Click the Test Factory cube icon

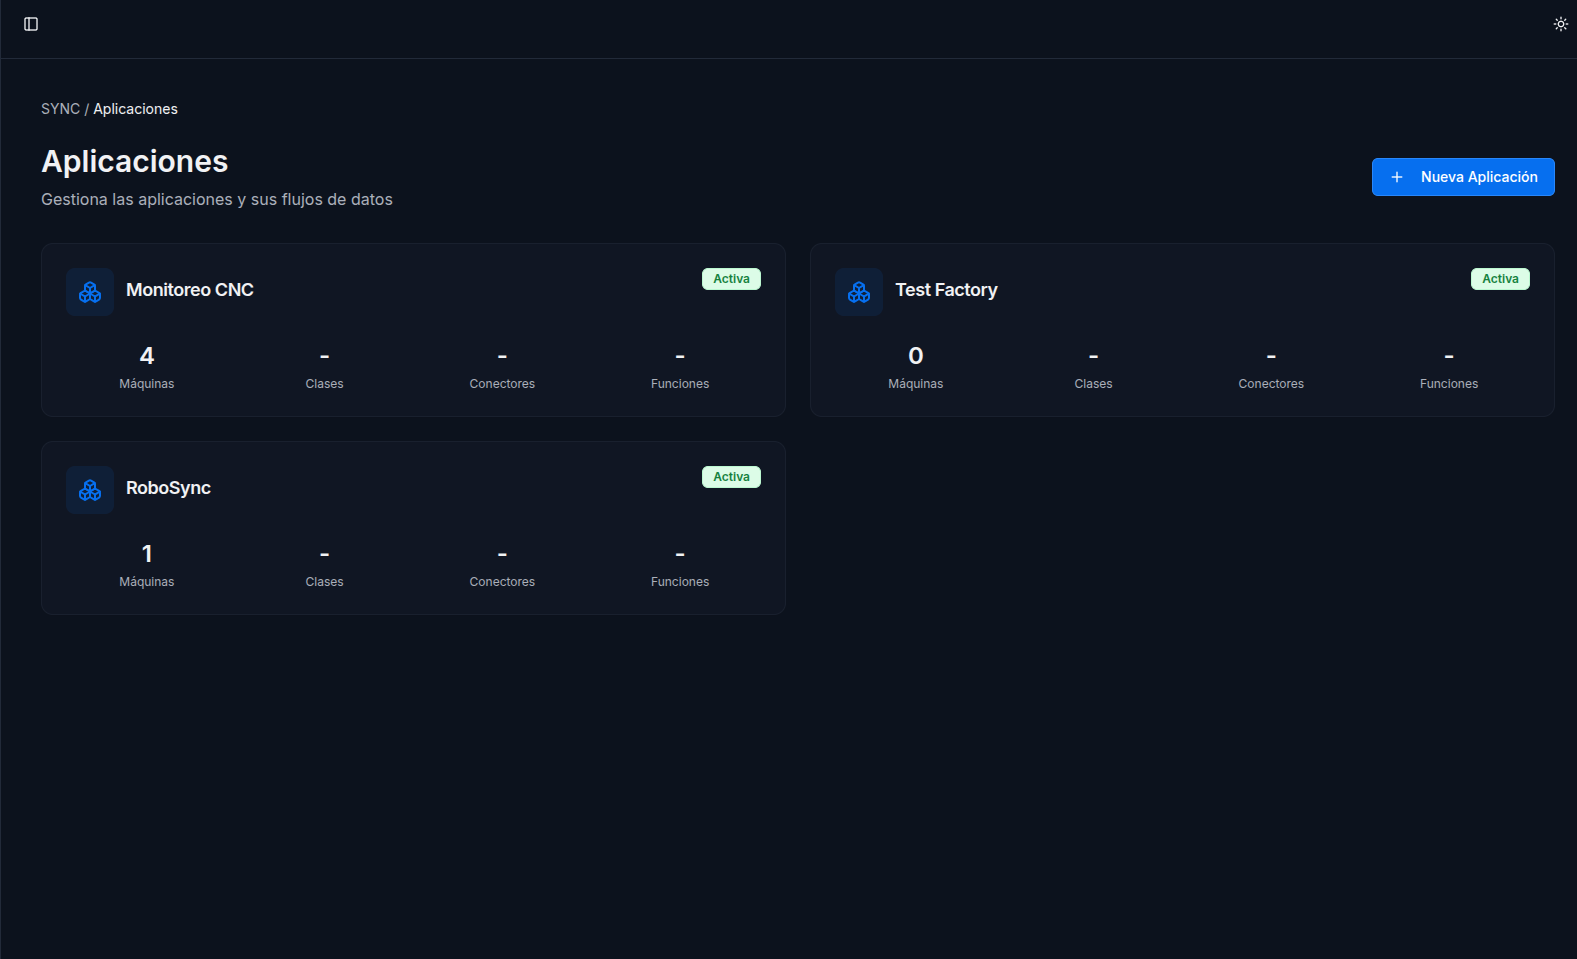click(859, 292)
